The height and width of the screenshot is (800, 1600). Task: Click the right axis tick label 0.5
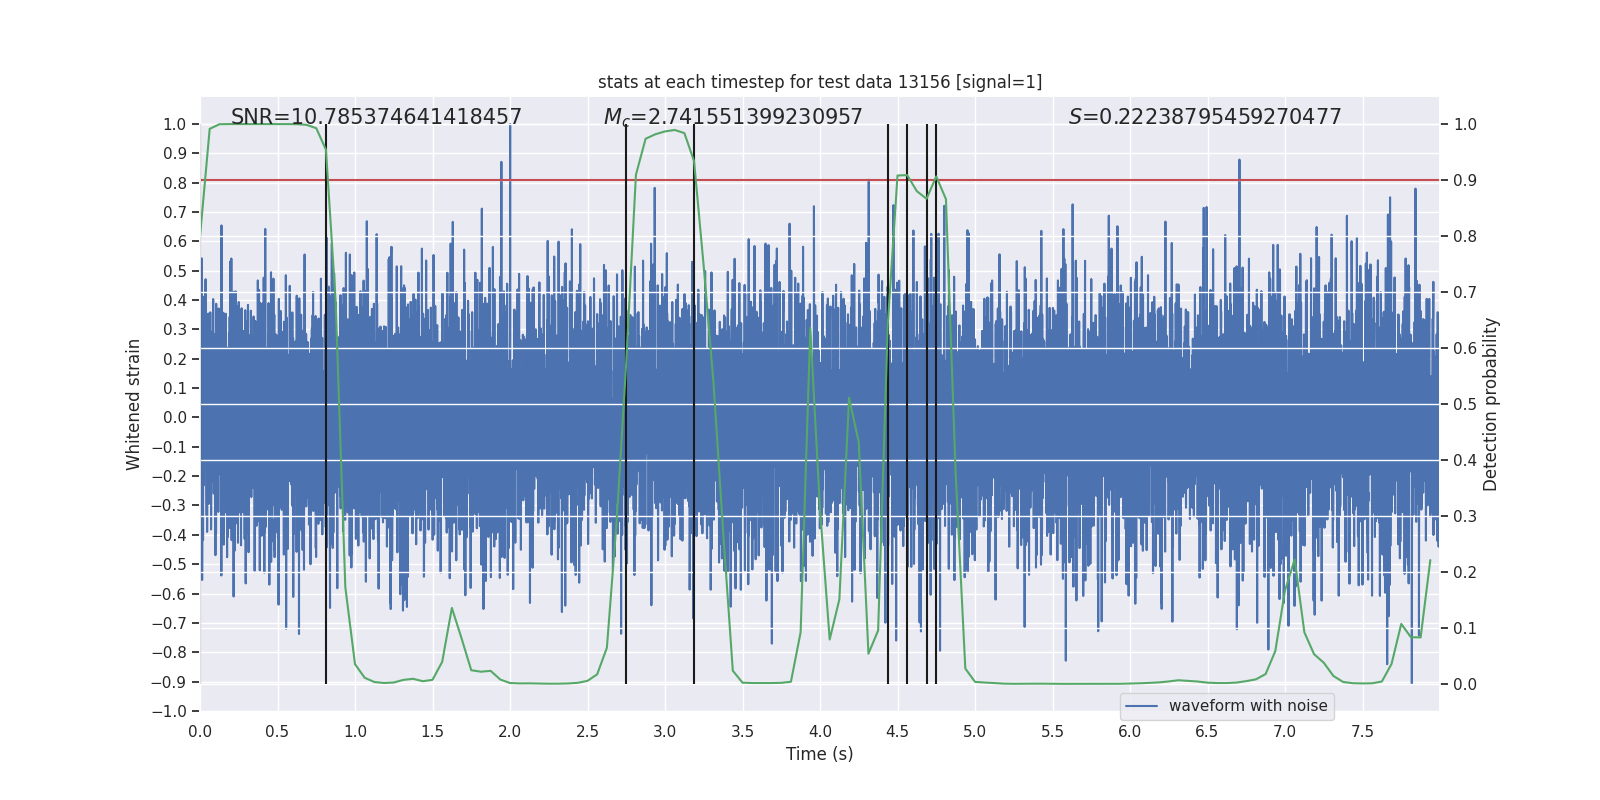(1465, 404)
